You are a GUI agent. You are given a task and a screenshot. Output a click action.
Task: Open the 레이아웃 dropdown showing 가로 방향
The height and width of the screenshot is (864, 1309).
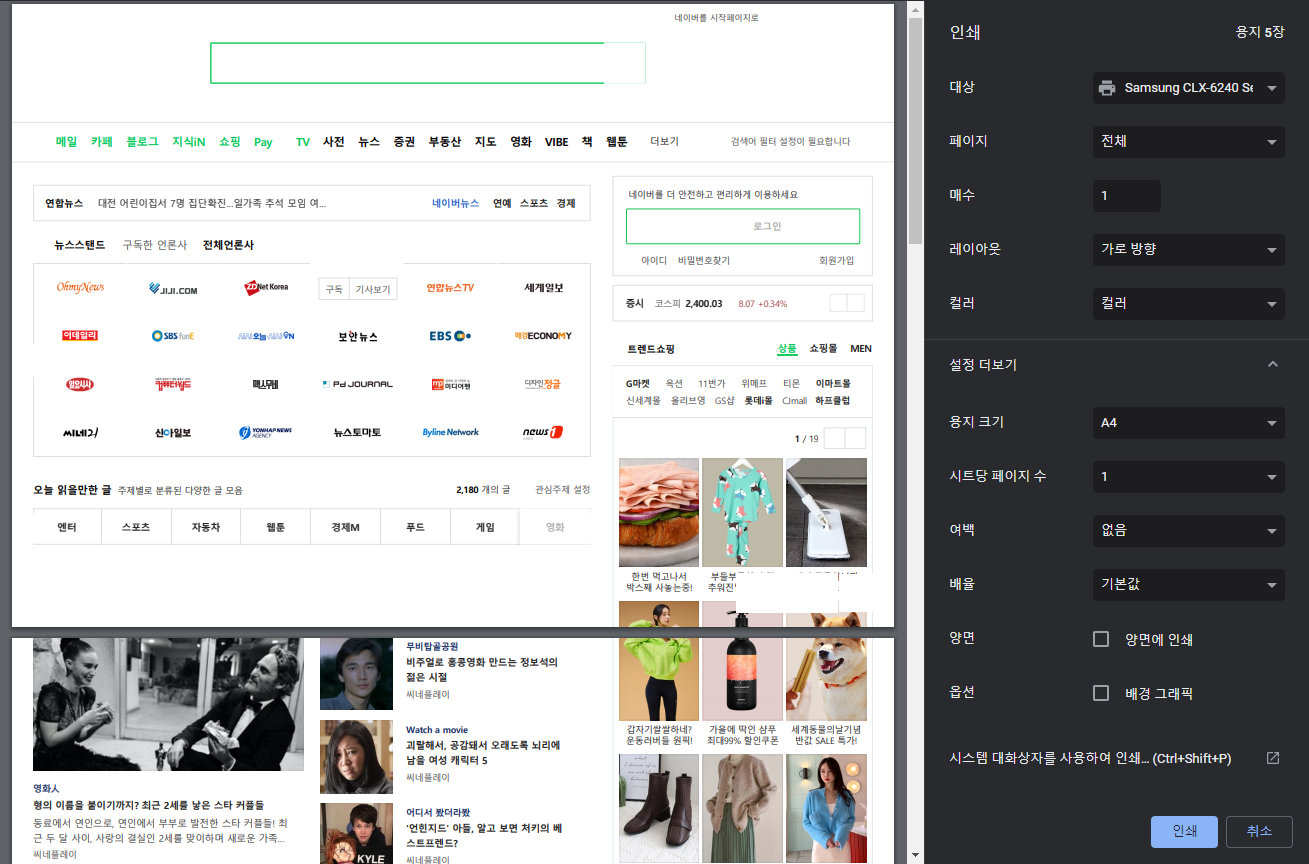[x=1188, y=249]
